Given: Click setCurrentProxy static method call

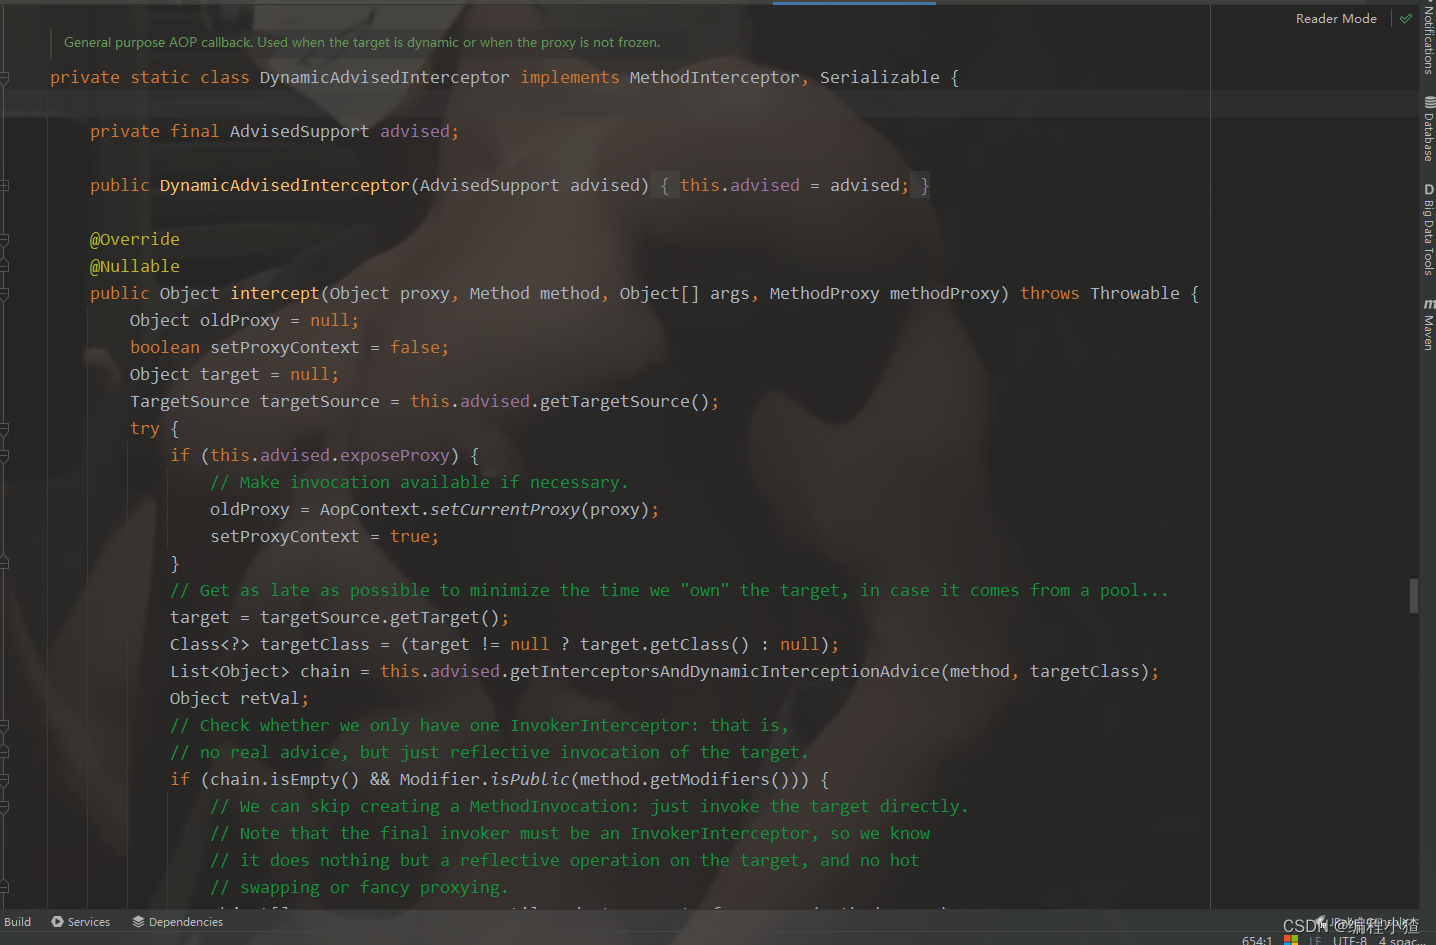Looking at the screenshot, I should 504,510.
